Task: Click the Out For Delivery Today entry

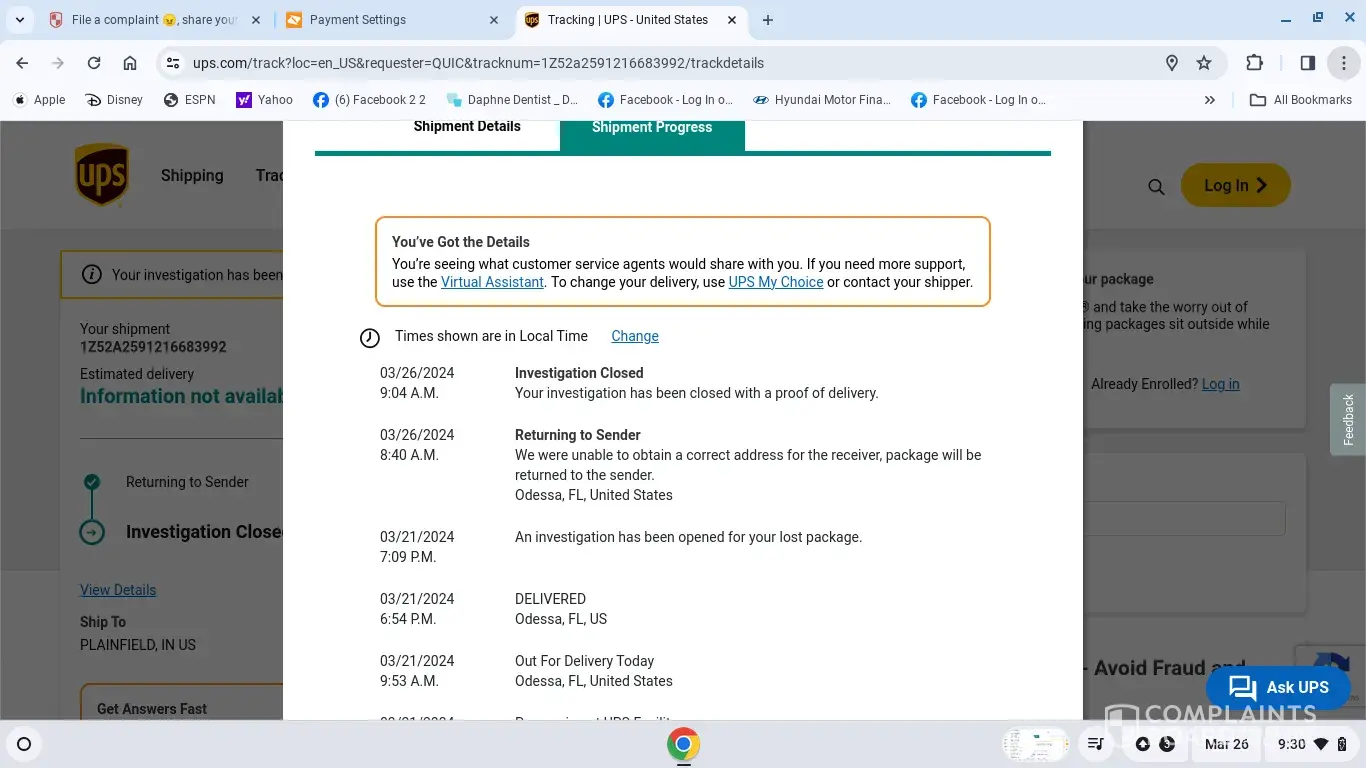Action: (584, 661)
